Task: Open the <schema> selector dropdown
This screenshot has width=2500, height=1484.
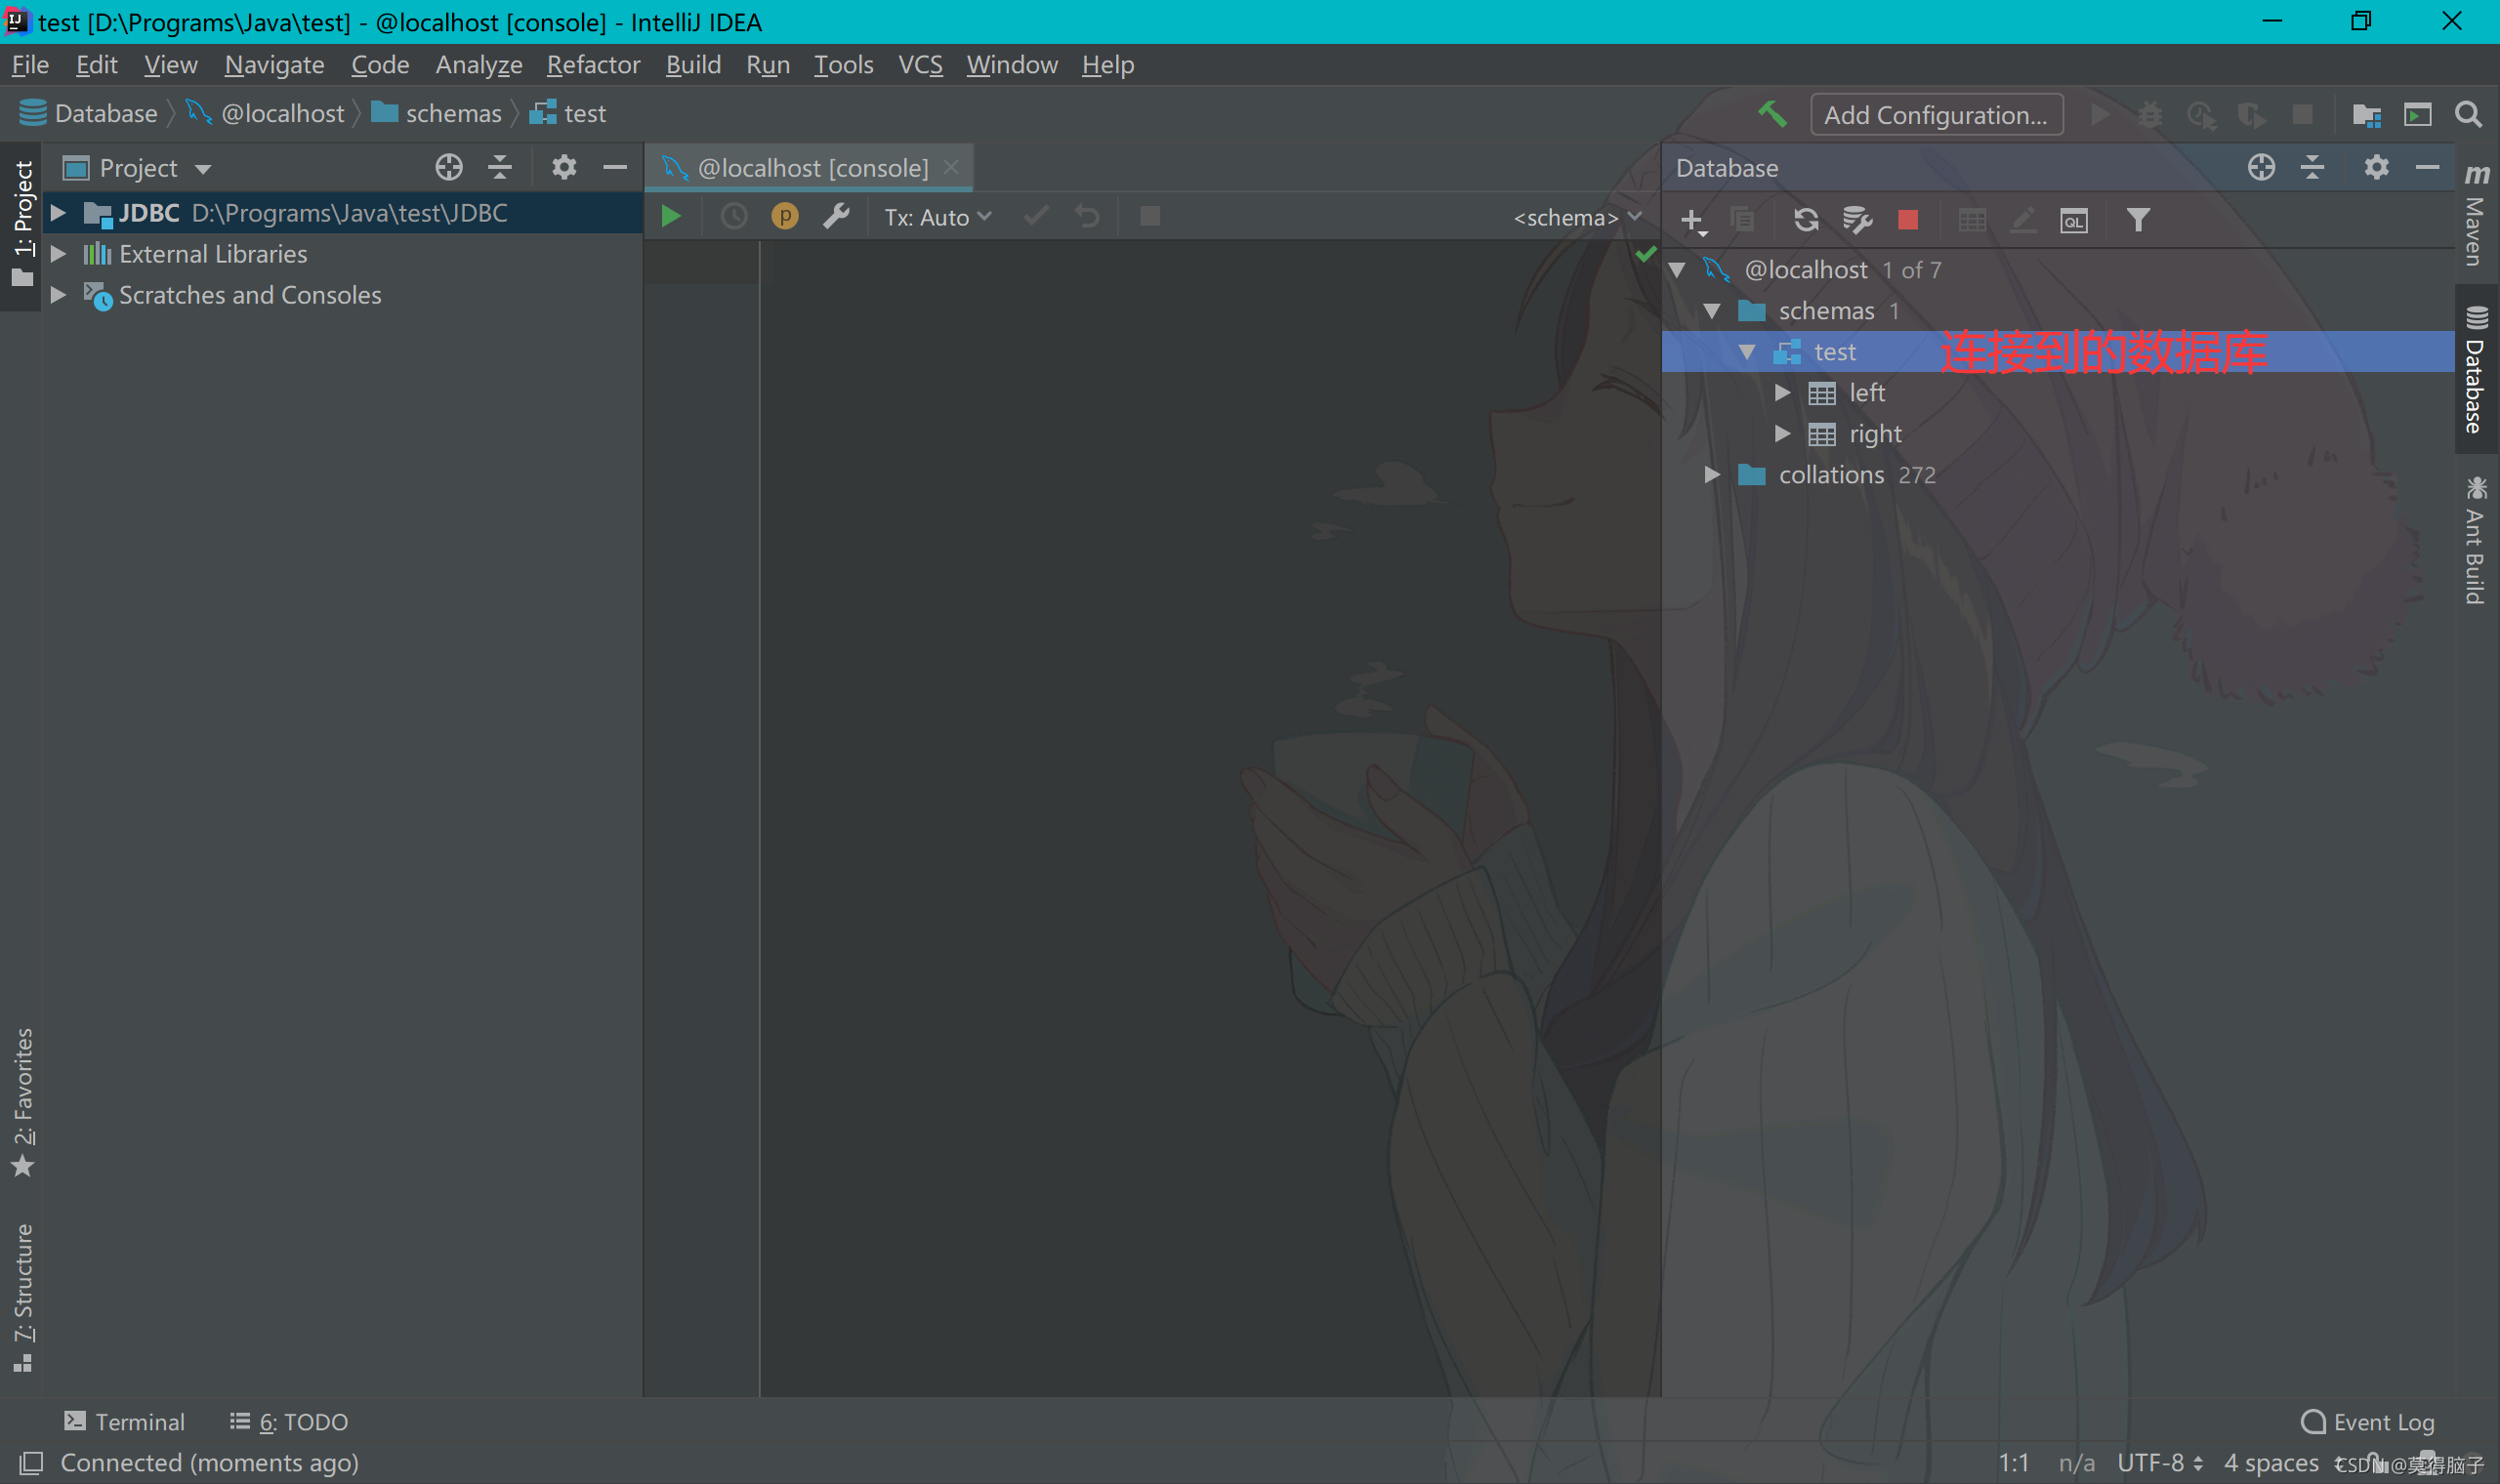Action: coord(1577,217)
